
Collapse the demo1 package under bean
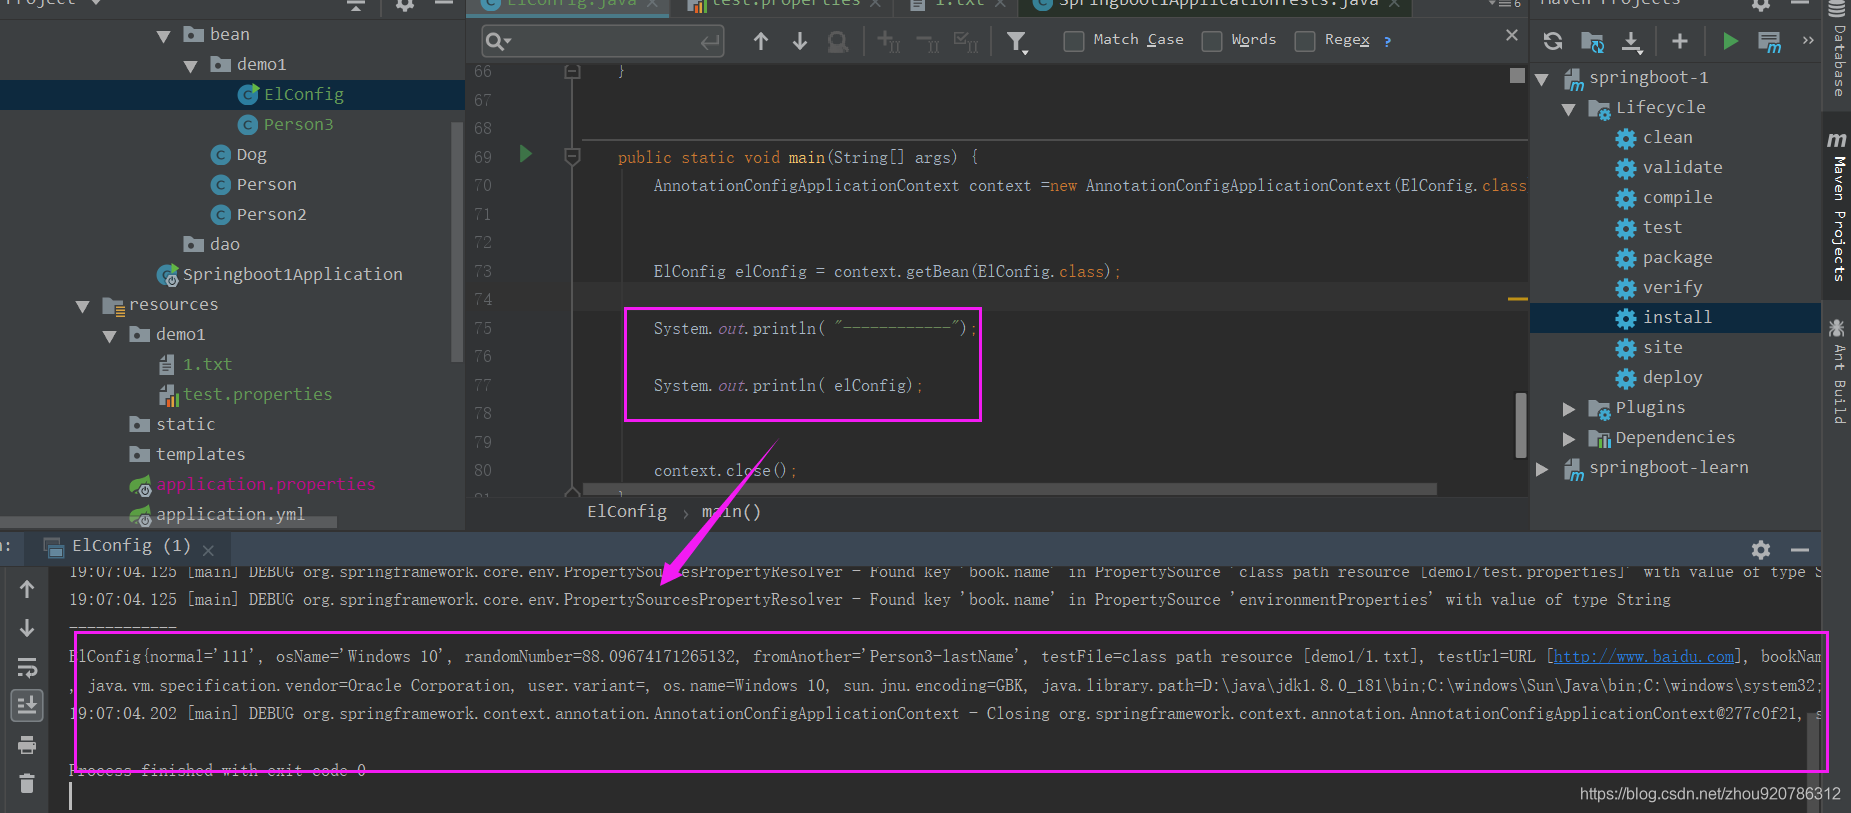tap(190, 66)
